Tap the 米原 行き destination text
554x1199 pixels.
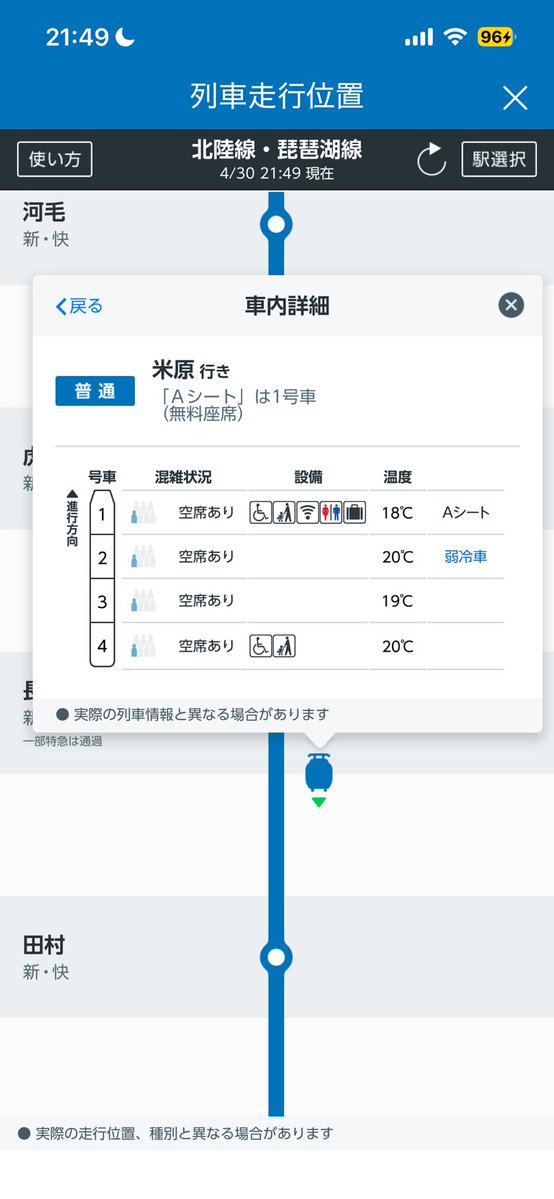(x=191, y=371)
